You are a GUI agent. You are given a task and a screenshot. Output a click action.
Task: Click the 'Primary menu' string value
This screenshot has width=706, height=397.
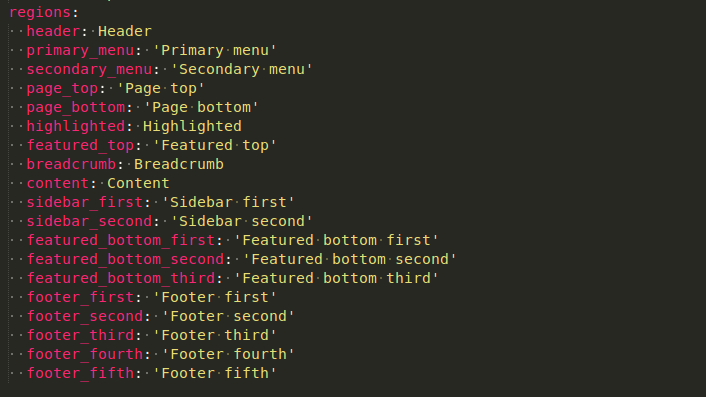point(214,50)
